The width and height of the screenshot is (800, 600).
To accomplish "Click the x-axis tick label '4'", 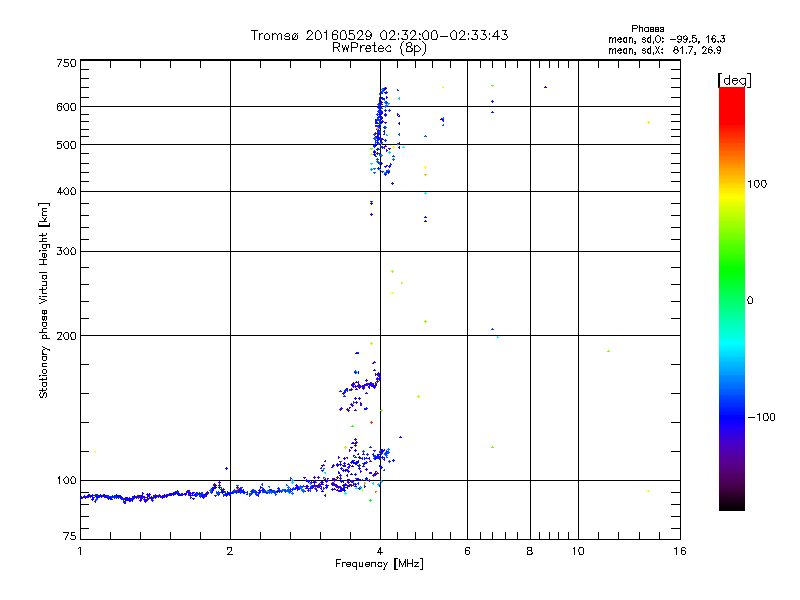I will (380, 551).
